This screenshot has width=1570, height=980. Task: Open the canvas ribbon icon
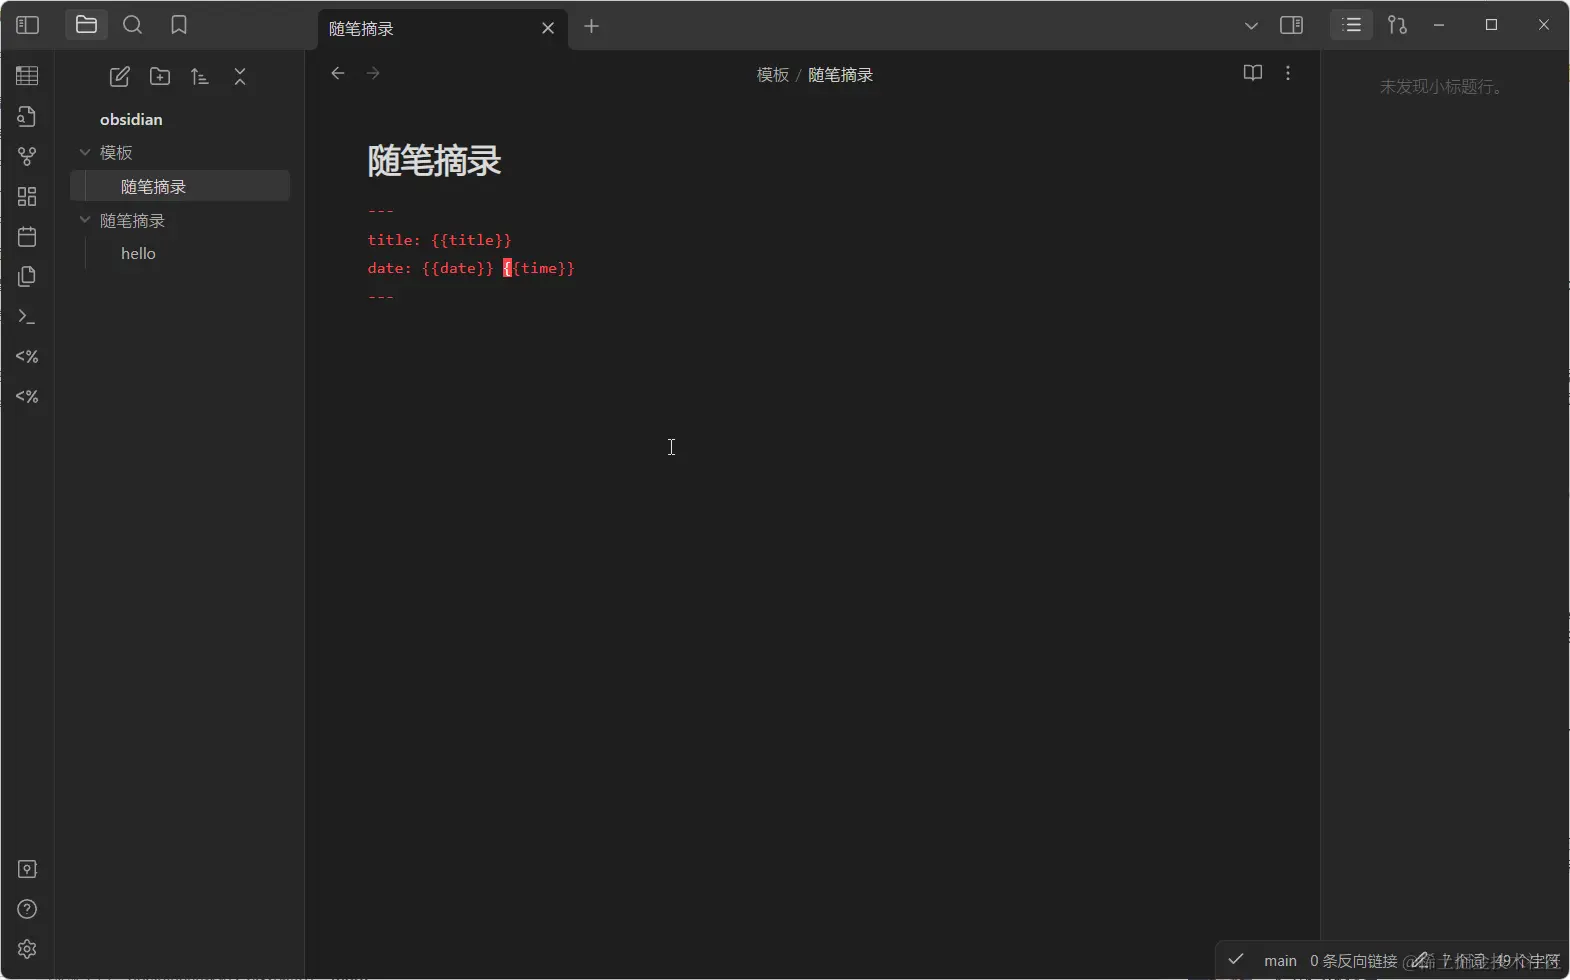tap(27, 196)
